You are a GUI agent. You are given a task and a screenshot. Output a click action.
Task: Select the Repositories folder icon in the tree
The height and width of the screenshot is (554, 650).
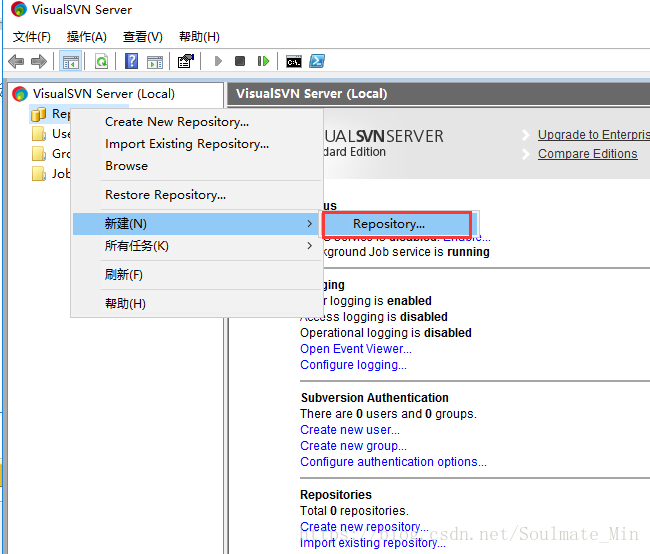click(39, 114)
